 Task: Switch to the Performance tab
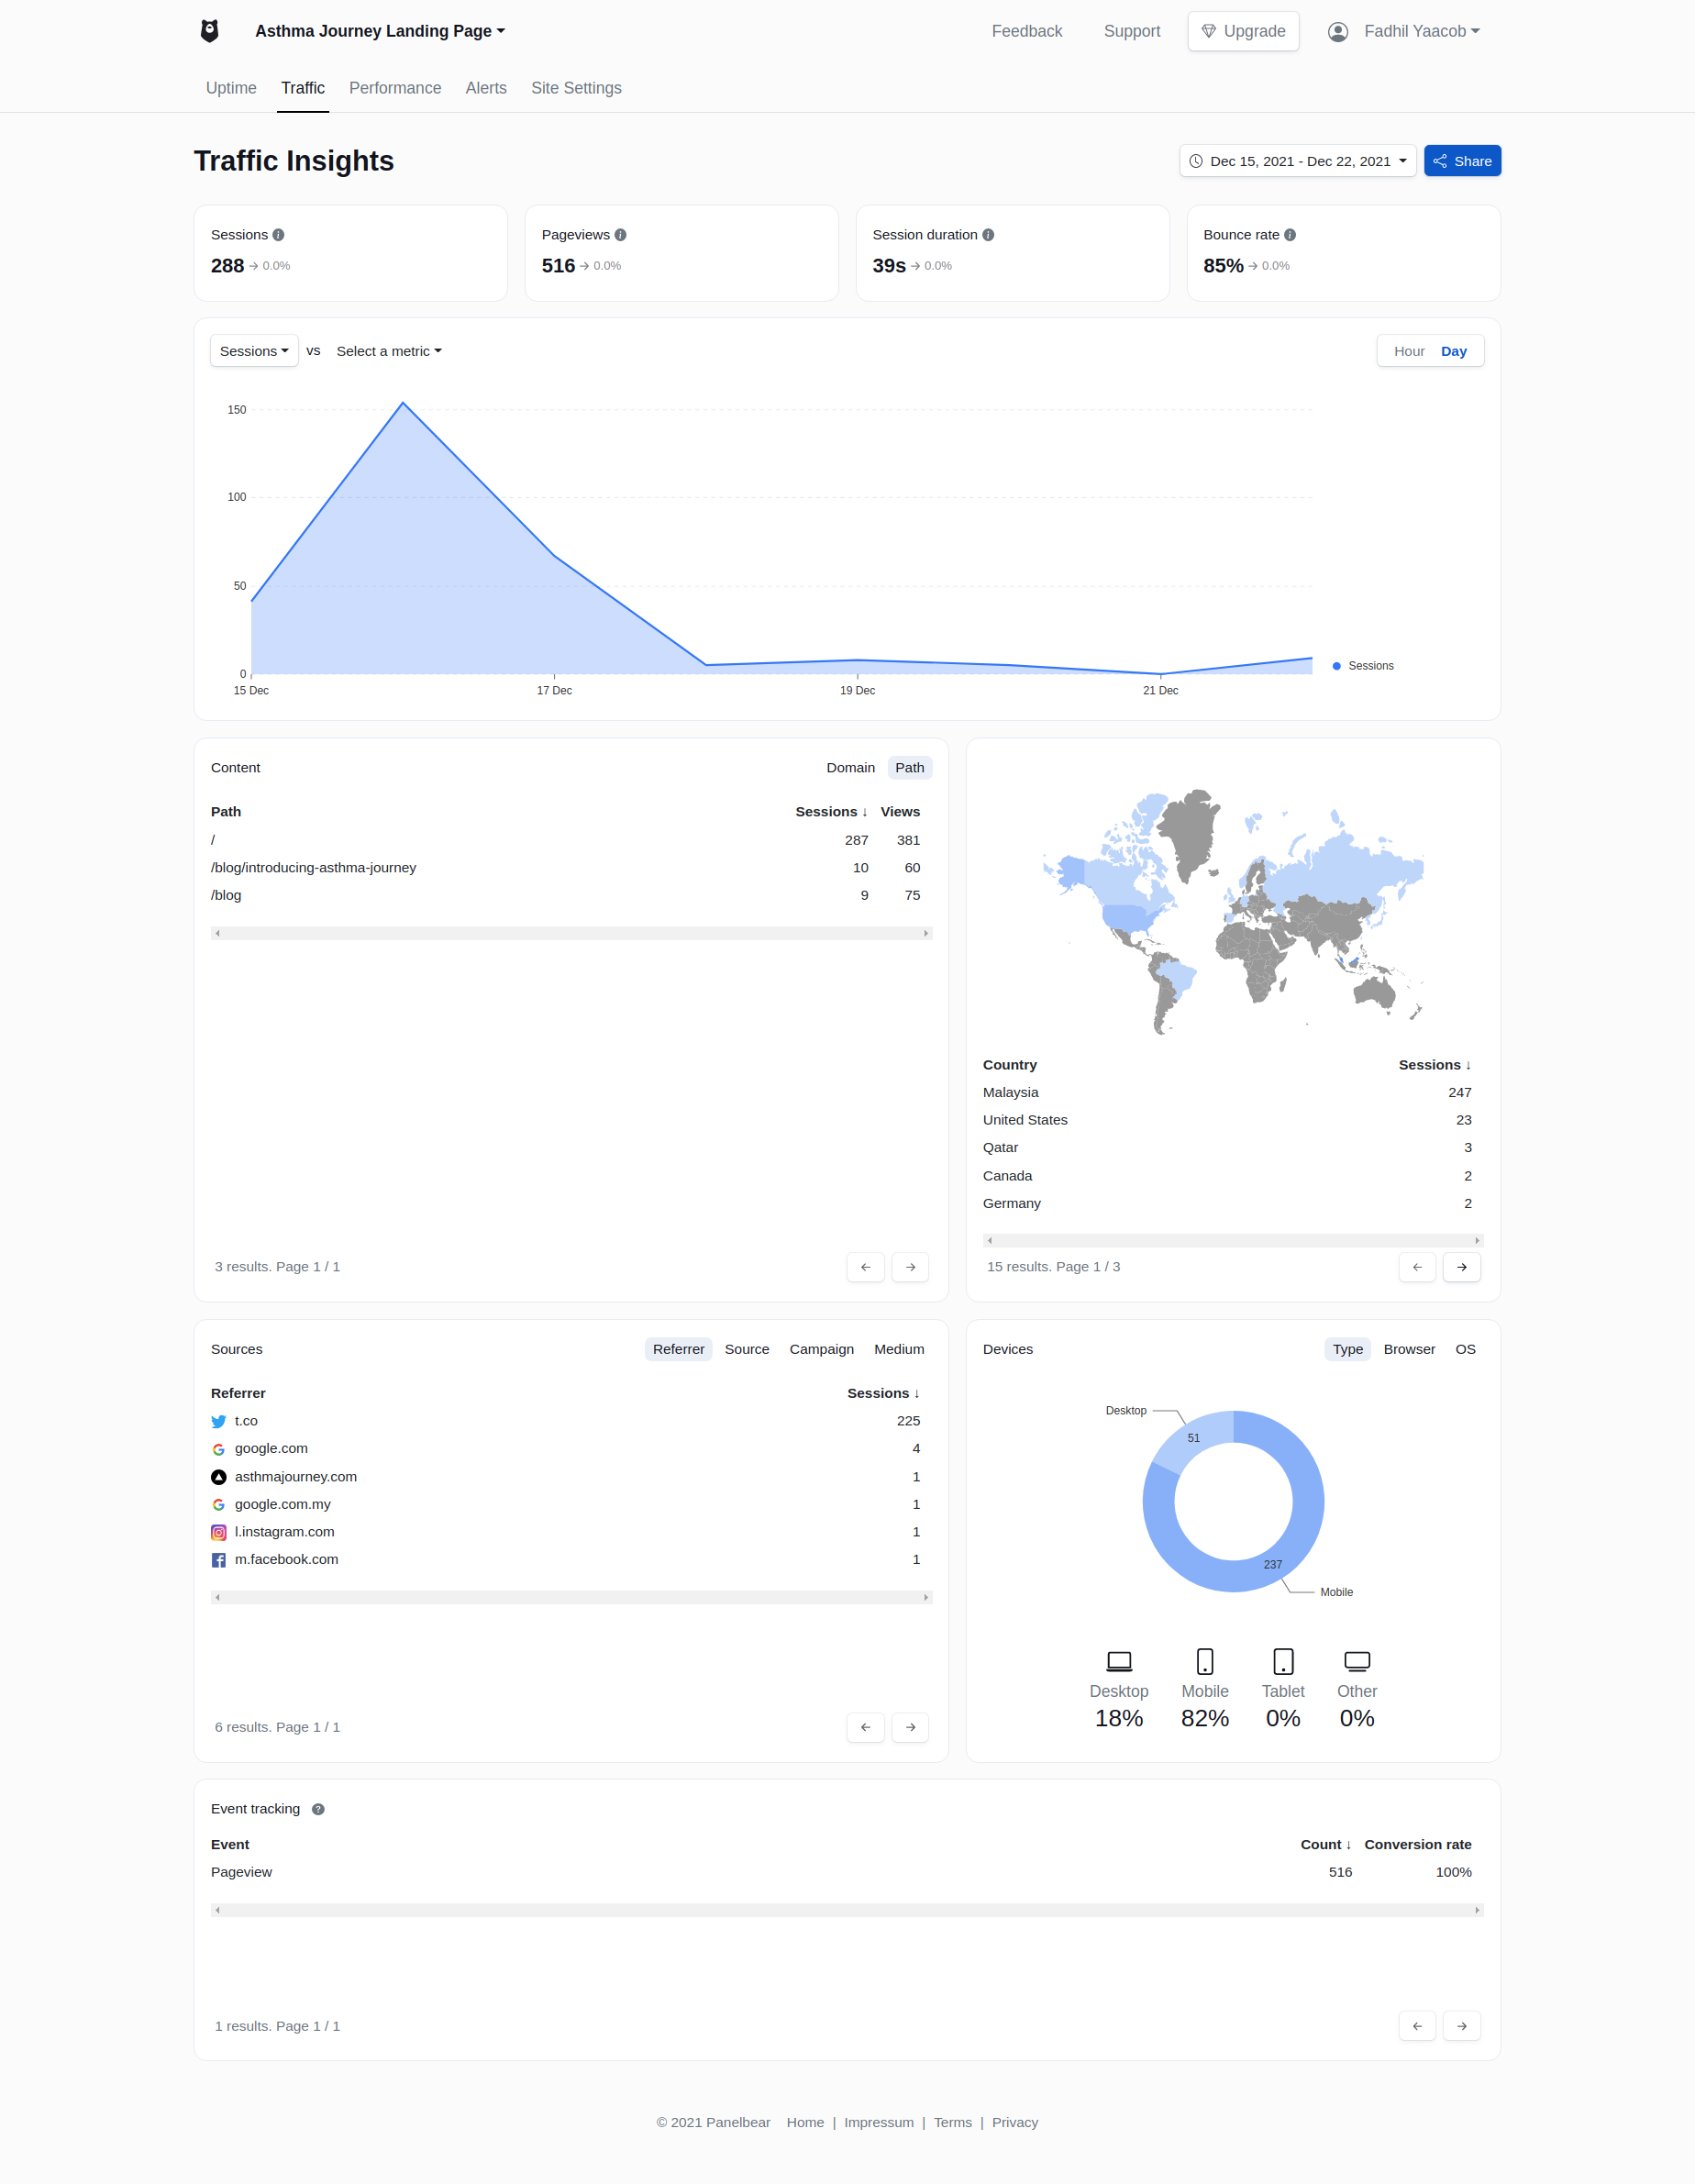[x=395, y=88]
